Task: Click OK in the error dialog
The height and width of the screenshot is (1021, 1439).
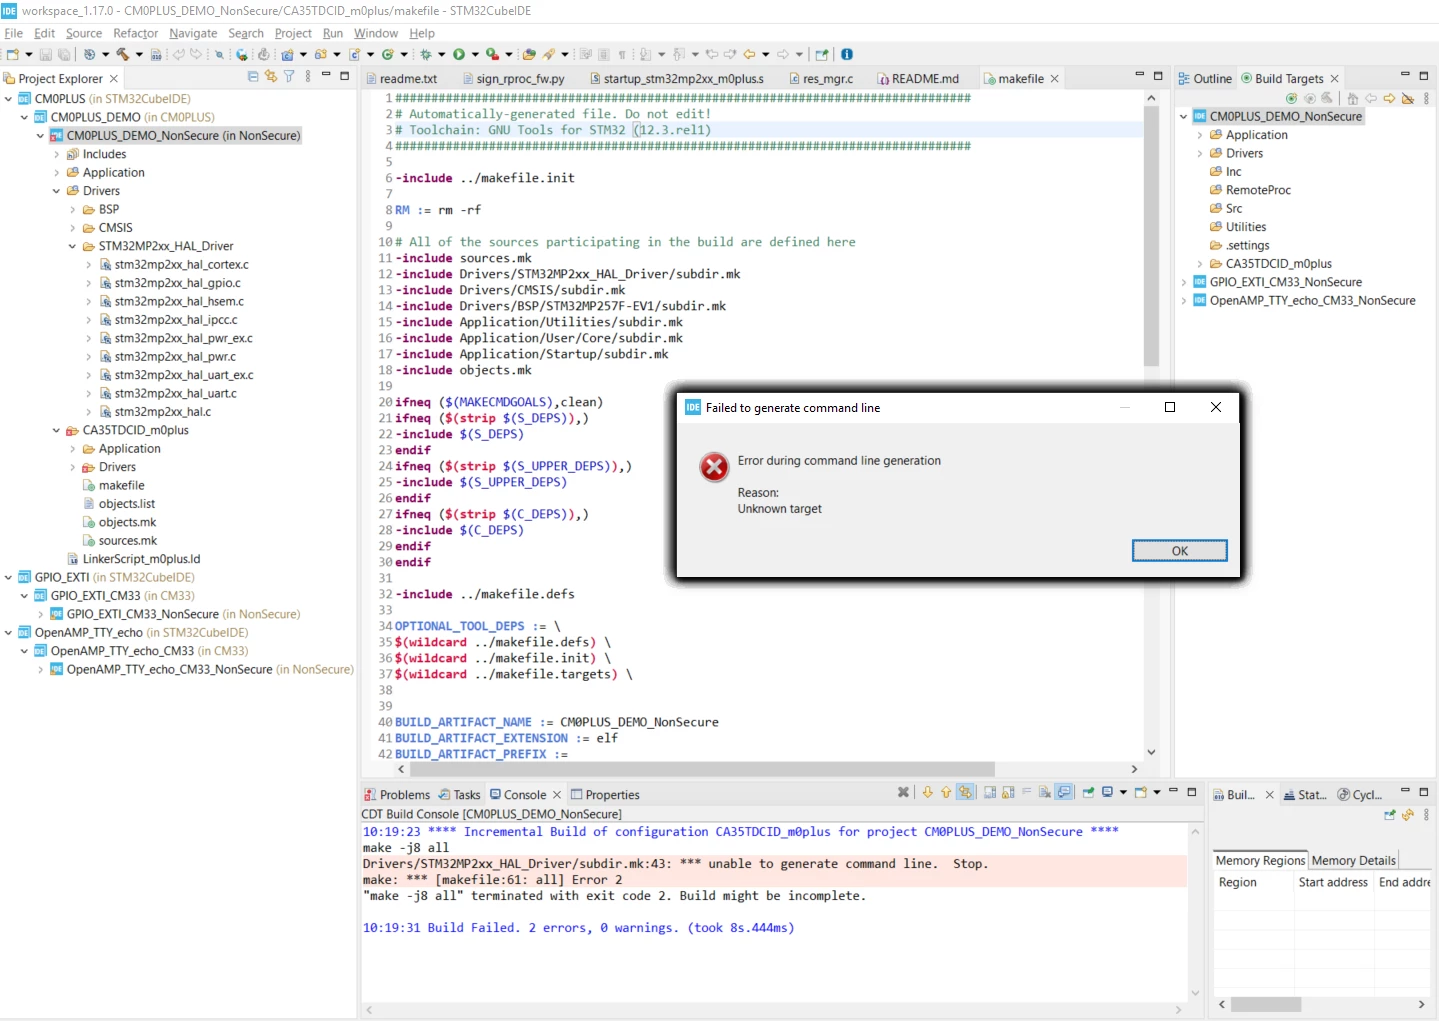Action: coord(1180,551)
